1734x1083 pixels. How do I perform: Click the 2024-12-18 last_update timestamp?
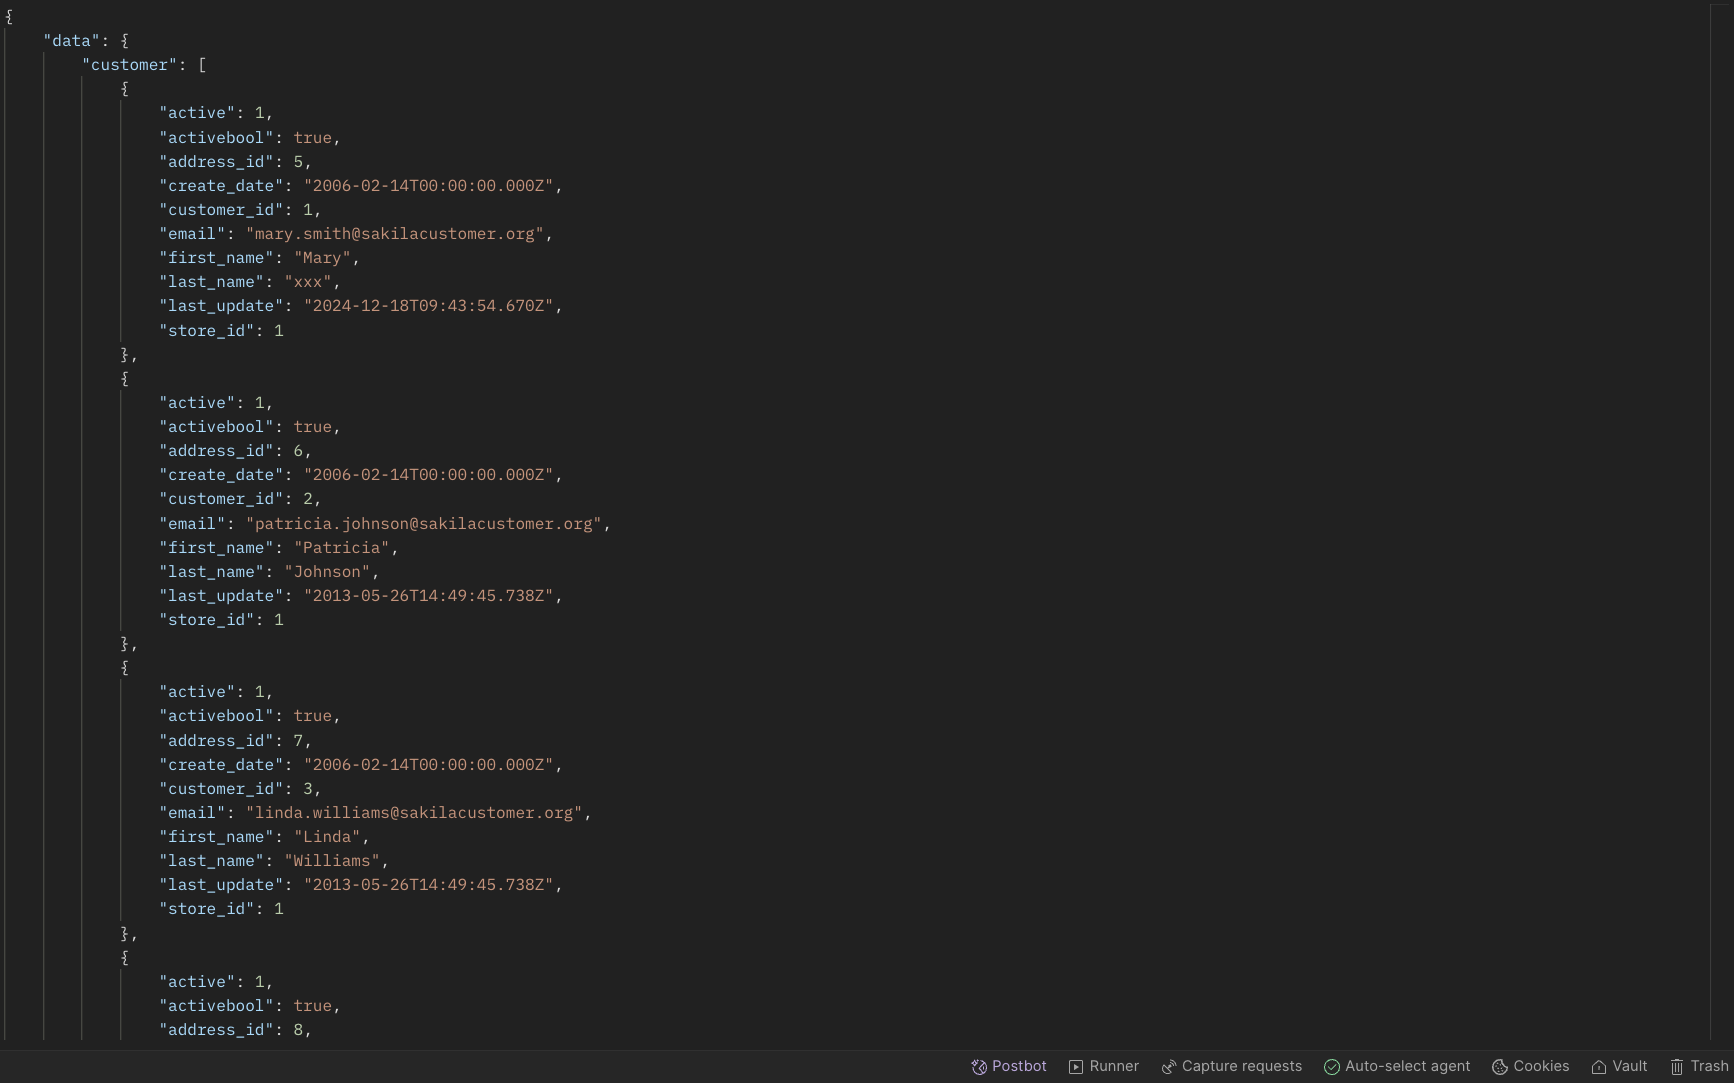429,306
